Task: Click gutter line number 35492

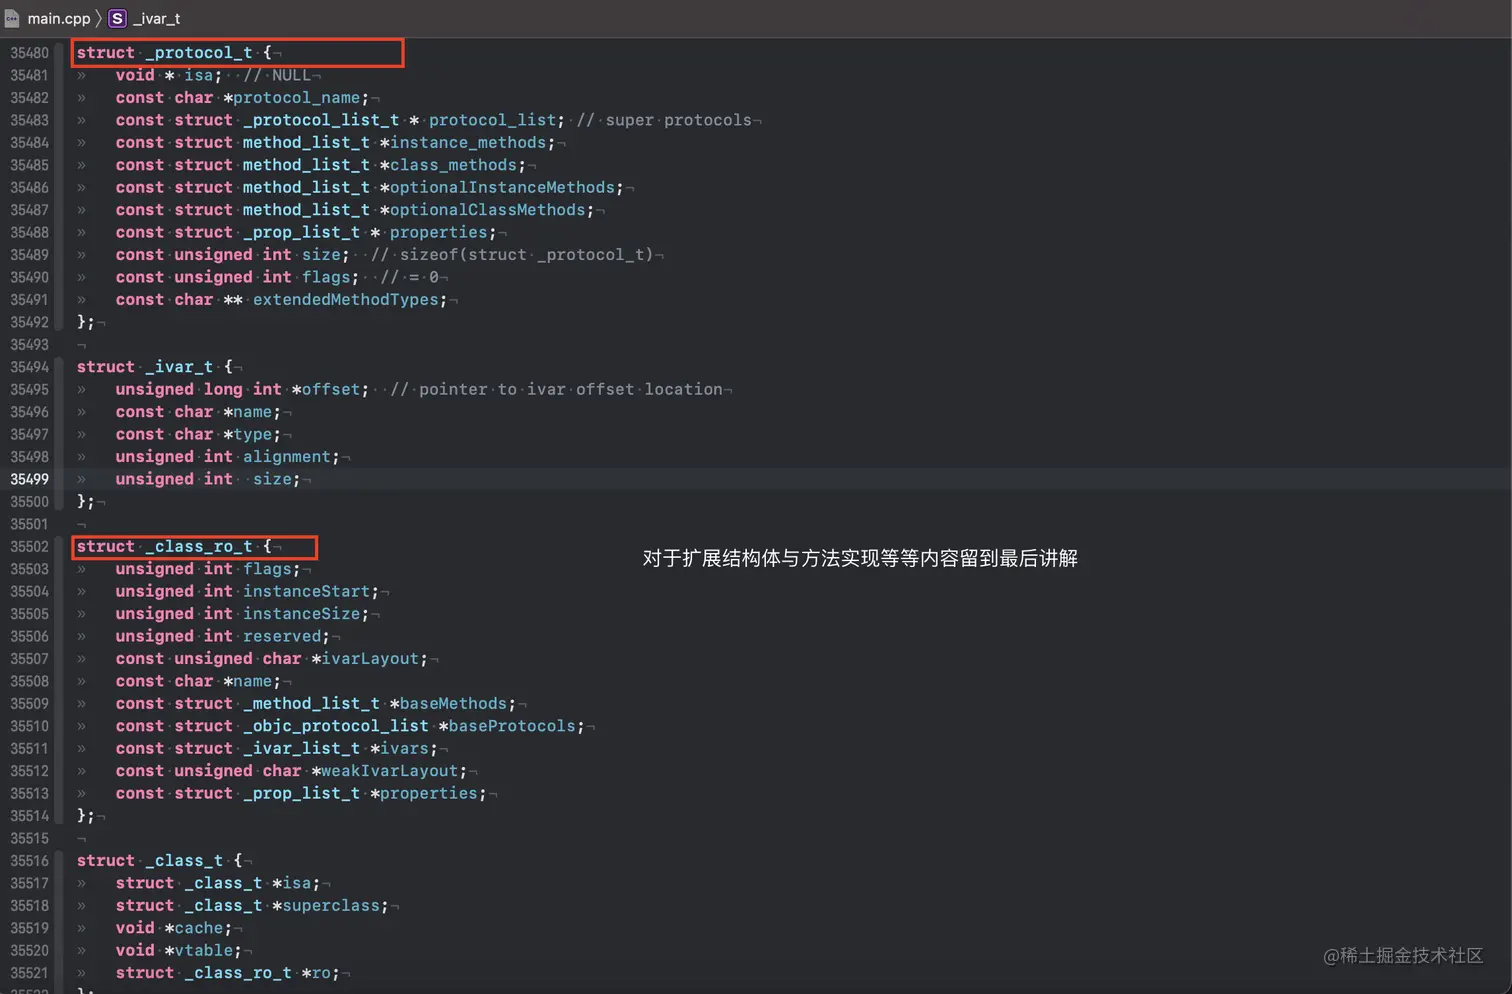Action: [29, 322]
